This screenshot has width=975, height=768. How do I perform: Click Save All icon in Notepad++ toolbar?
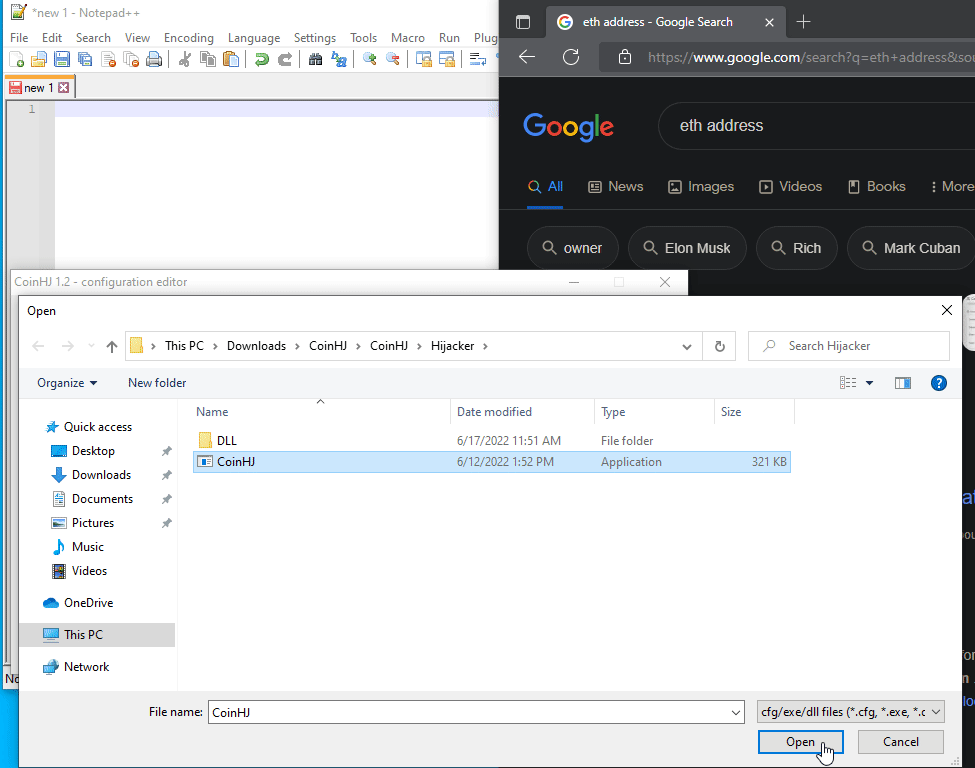pyautogui.click(x=85, y=59)
